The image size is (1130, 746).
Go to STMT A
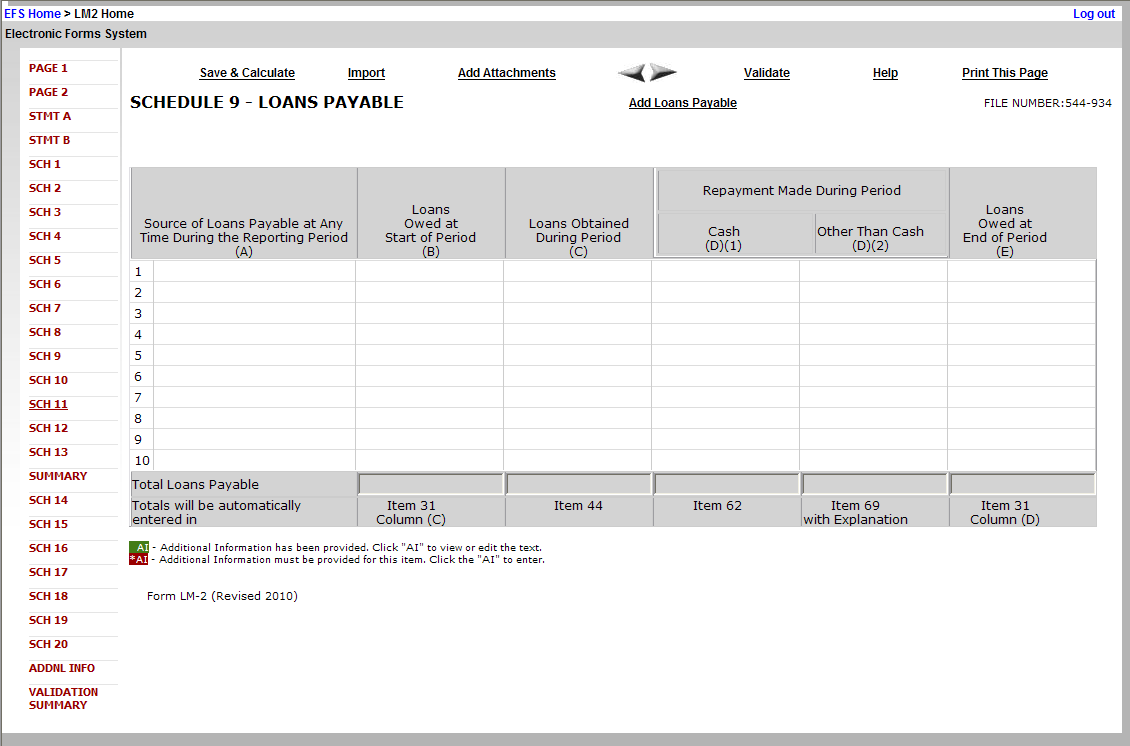[x=50, y=116]
